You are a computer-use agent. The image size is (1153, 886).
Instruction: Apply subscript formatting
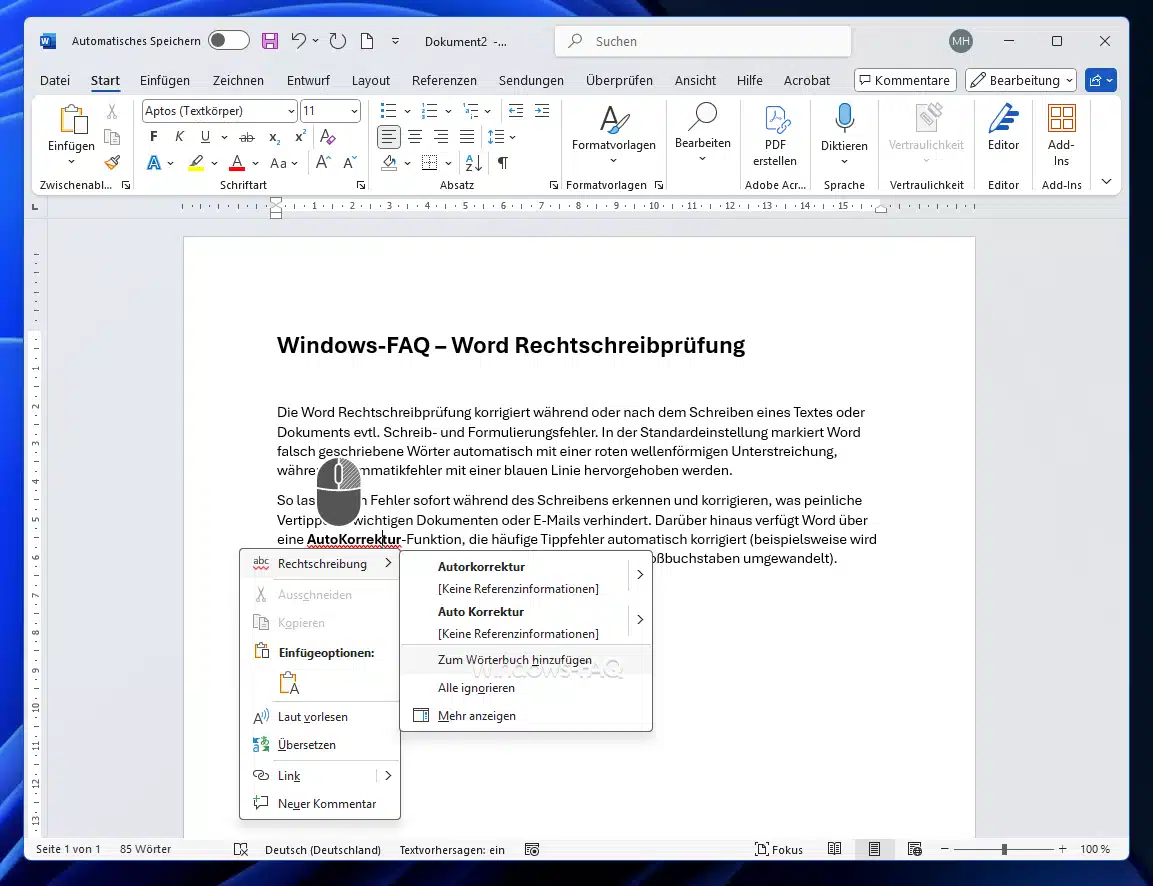click(x=274, y=137)
